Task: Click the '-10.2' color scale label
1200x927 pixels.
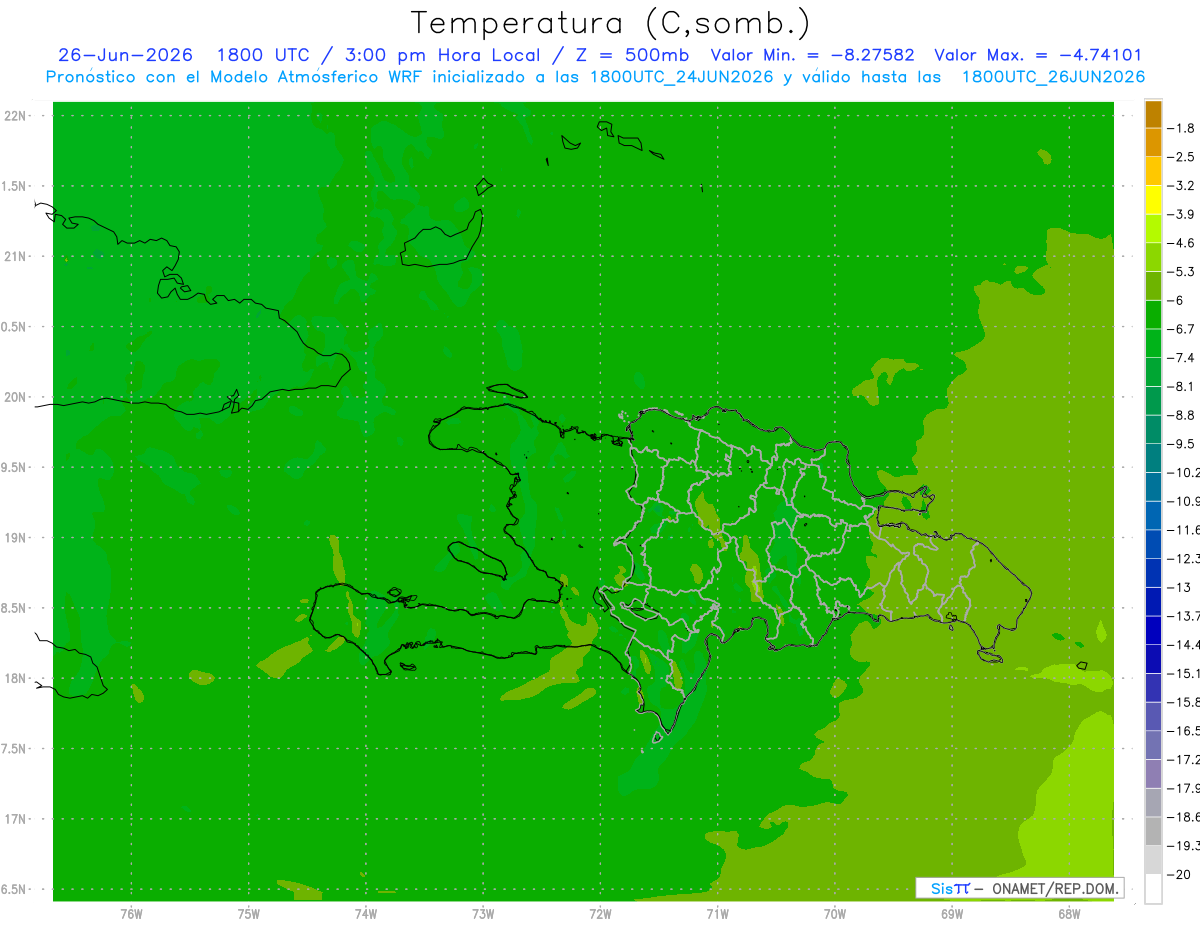Action: [1184, 472]
